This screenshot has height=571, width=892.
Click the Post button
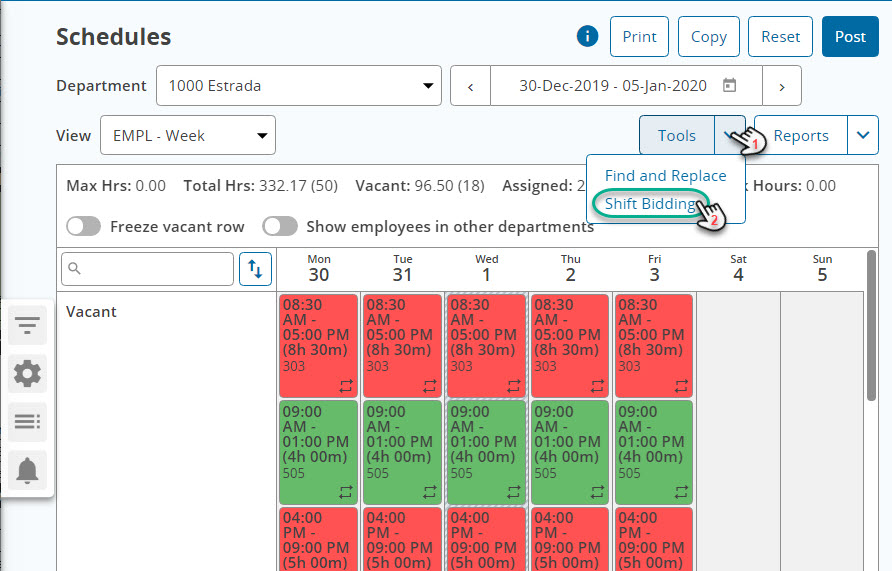[850, 37]
